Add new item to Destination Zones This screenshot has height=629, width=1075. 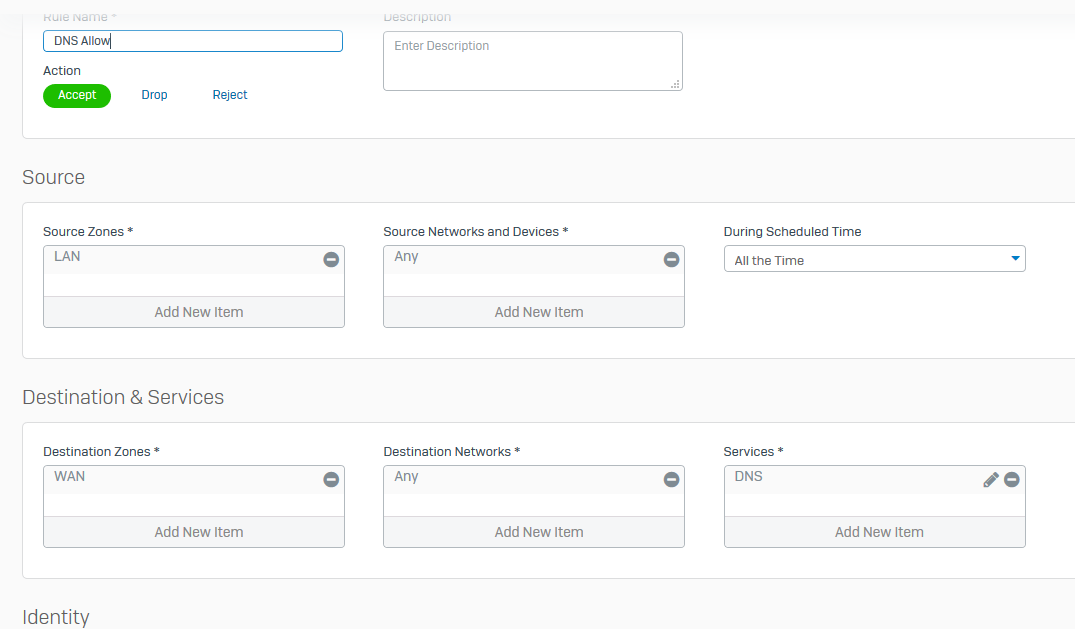click(x=198, y=532)
